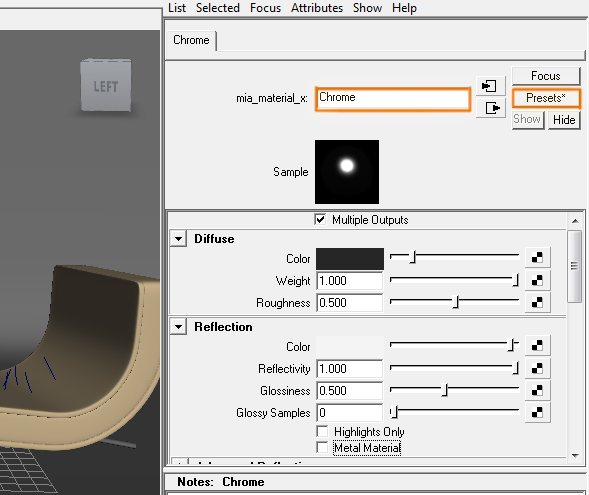This screenshot has width=589, height=495.
Task: Click the Glossiness slider
Action: pos(455,390)
